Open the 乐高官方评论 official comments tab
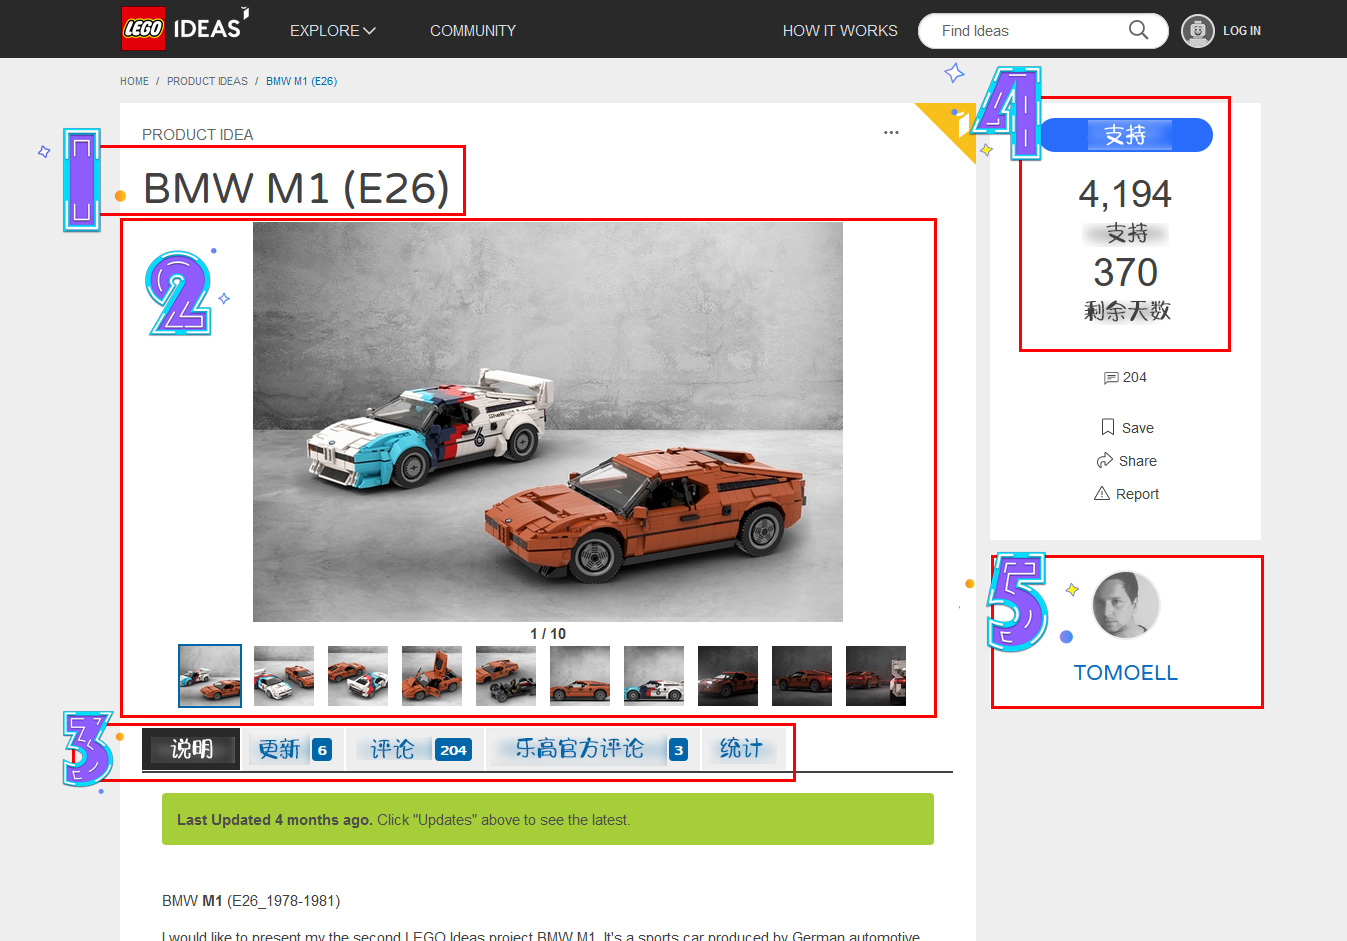This screenshot has width=1347, height=941. pos(594,749)
